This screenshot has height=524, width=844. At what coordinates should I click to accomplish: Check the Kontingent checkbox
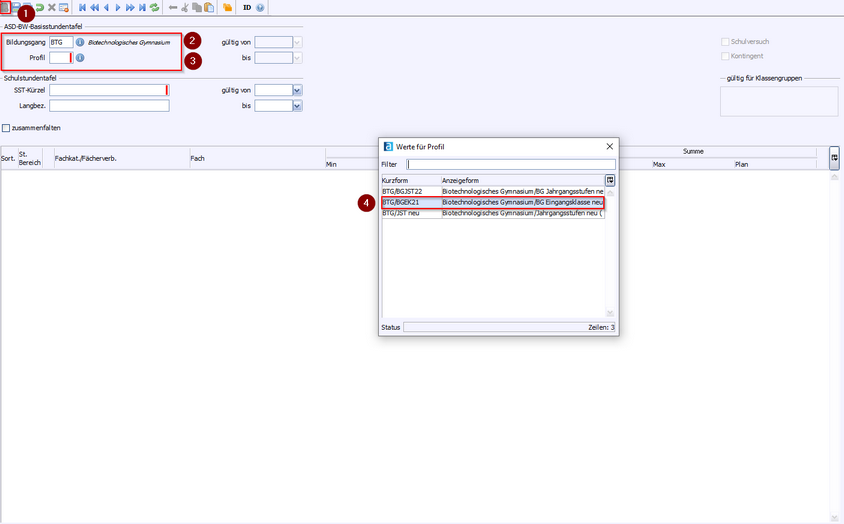[x=725, y=56]
